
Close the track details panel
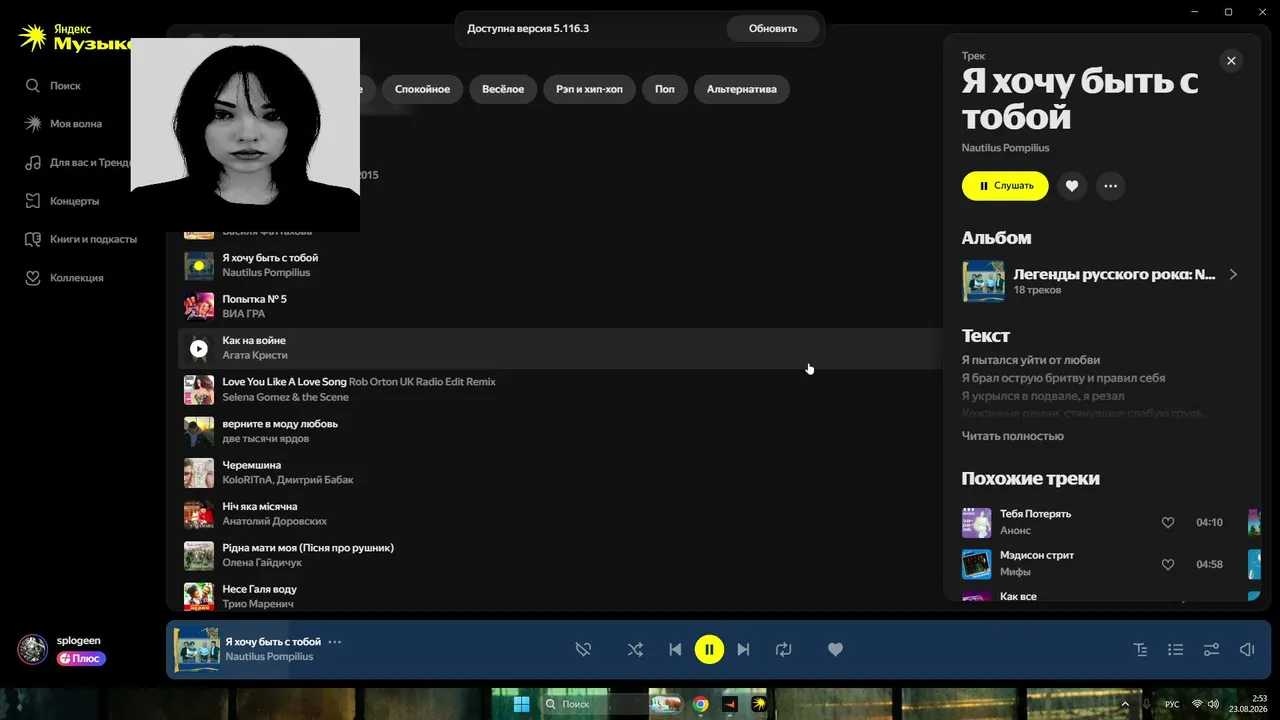pos(1231,61)
